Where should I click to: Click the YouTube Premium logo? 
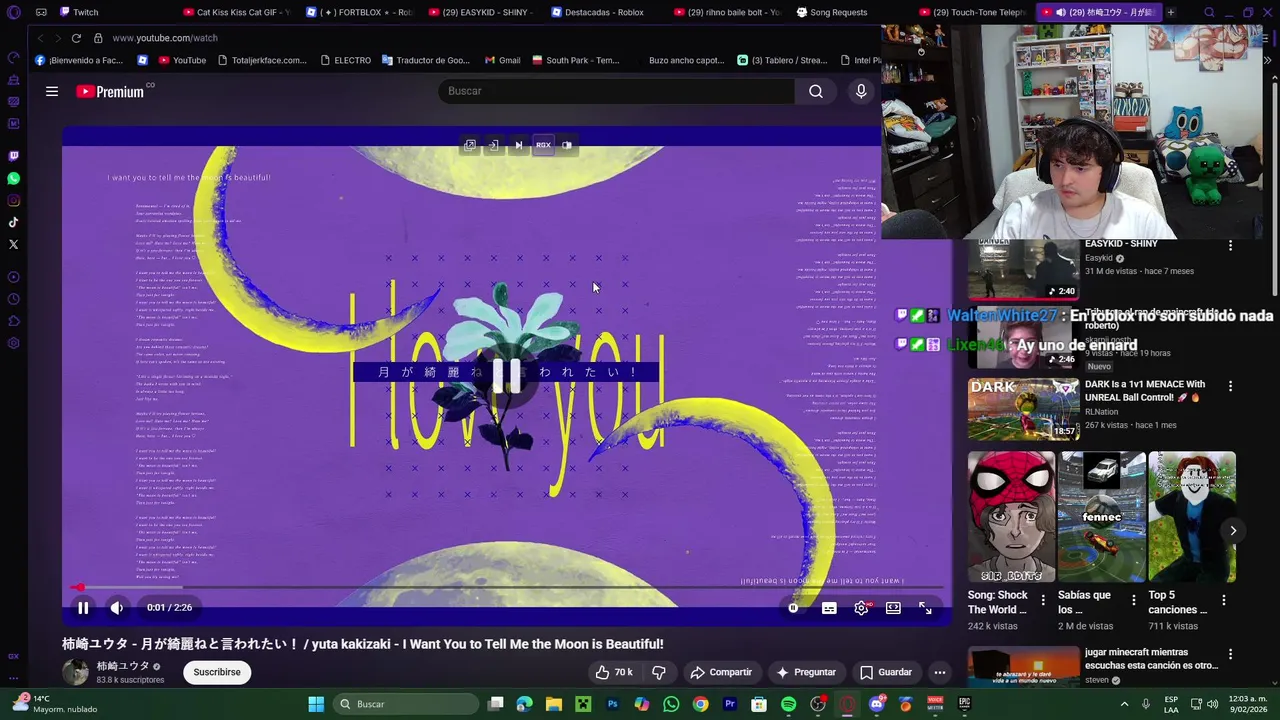pyautogui.click(x=110, y=91)
